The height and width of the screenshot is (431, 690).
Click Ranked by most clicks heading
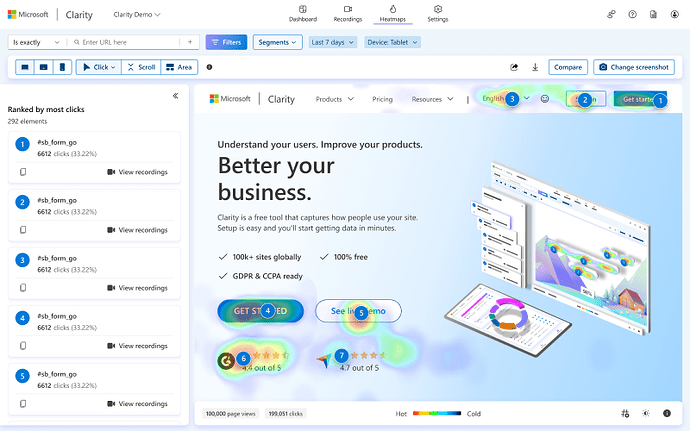[x=46, y=109]
